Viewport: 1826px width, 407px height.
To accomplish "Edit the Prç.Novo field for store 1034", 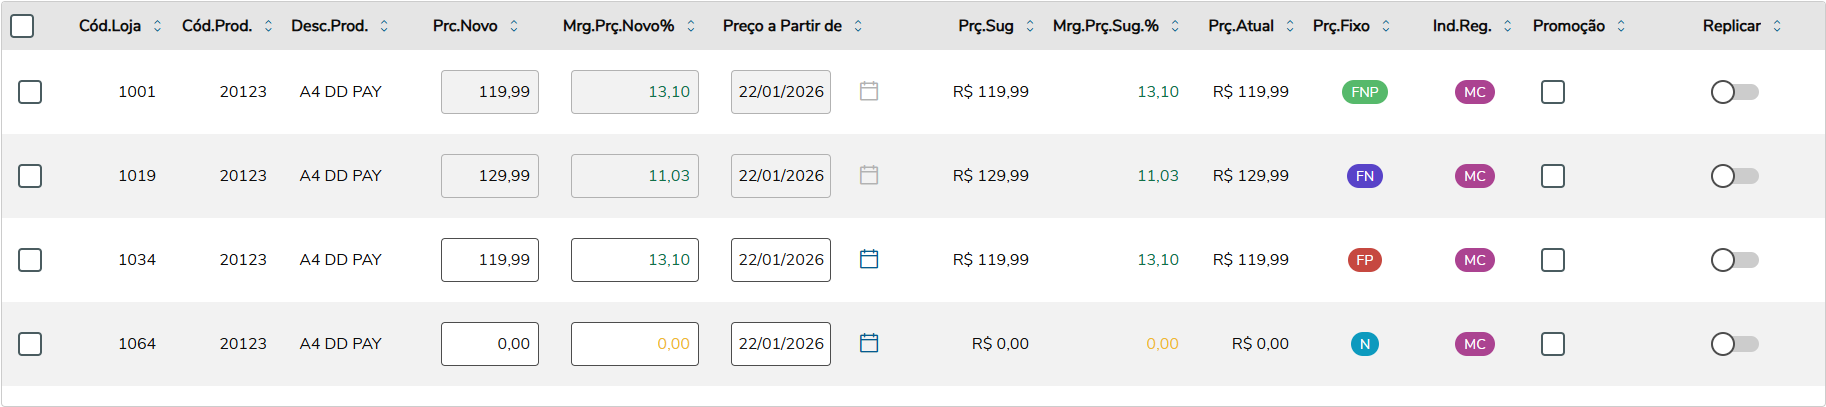I will pos(490,260).
